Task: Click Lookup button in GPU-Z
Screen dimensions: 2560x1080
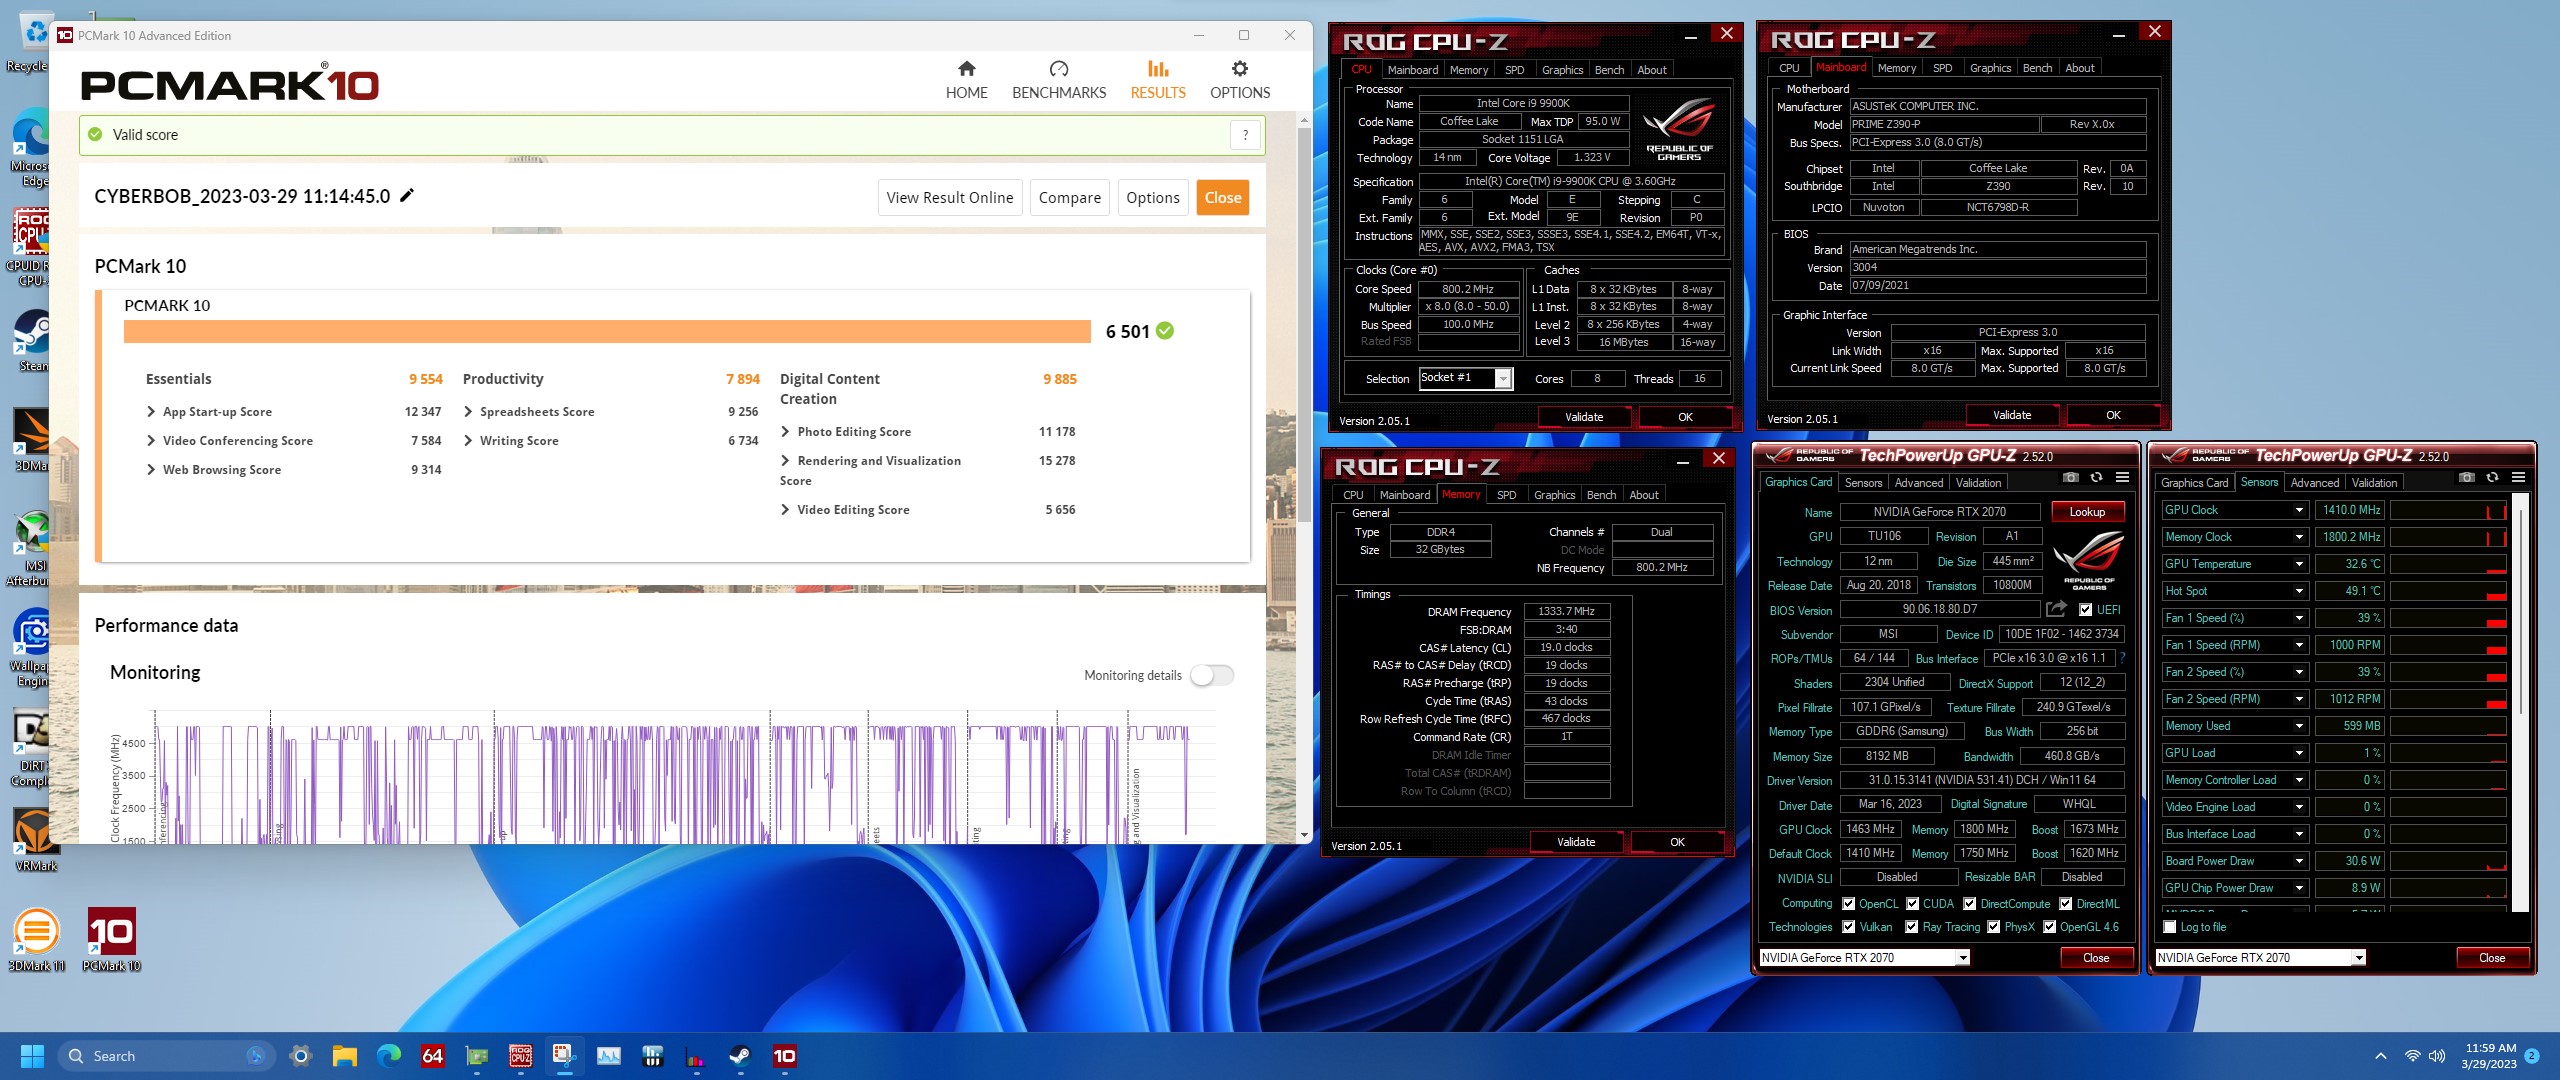Action: [x=2087, y=512]
